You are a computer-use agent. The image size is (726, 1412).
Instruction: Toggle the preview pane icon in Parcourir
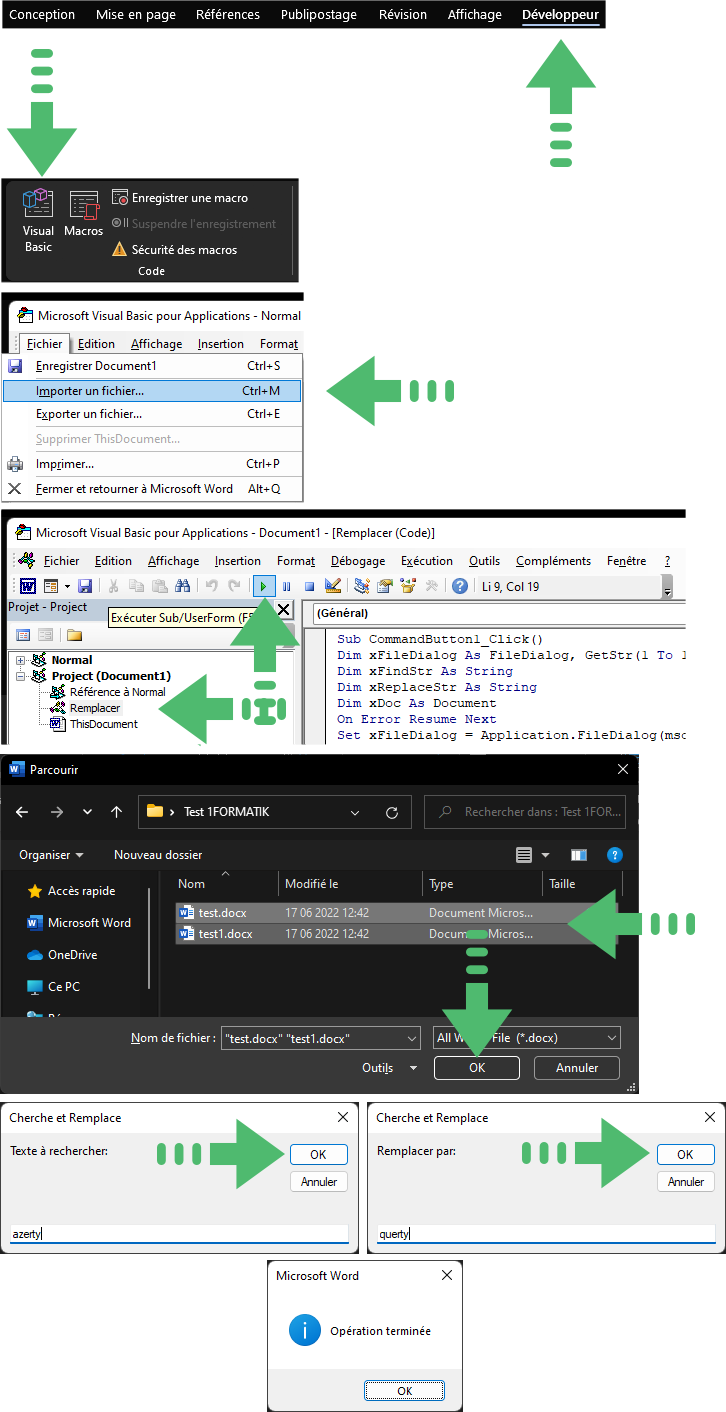(x=579, y=855)
